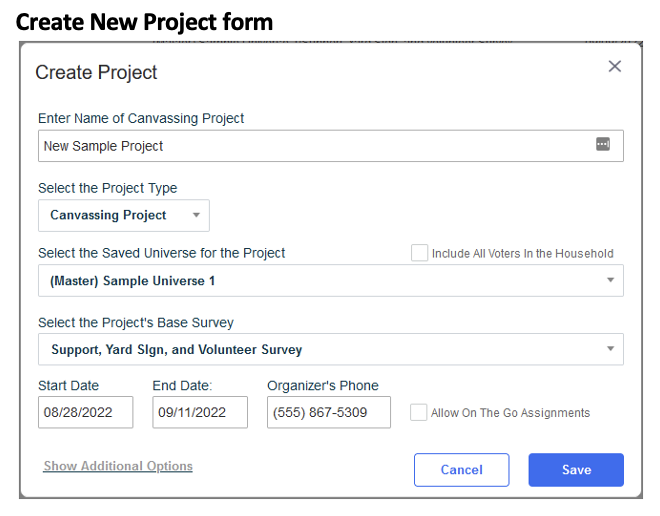Click the arrow on Canvassing Project dropdown
The width and height of the screenshot is (660, 516).
[x=196, y=215]
